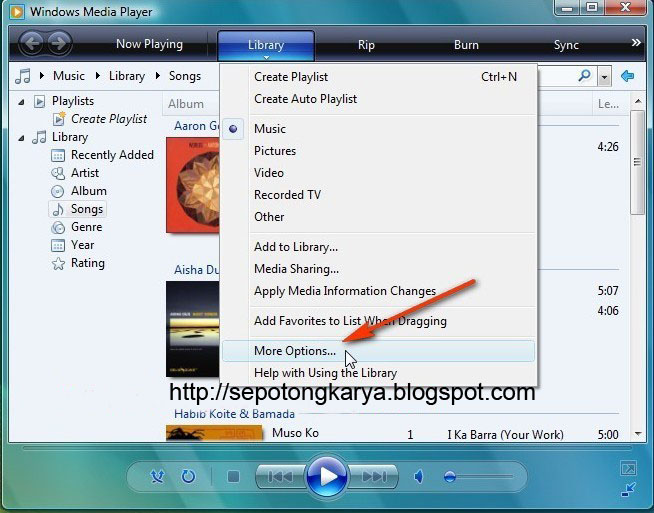
Task: Choose Apply Media Information Changes
Action: pos(379,291)
